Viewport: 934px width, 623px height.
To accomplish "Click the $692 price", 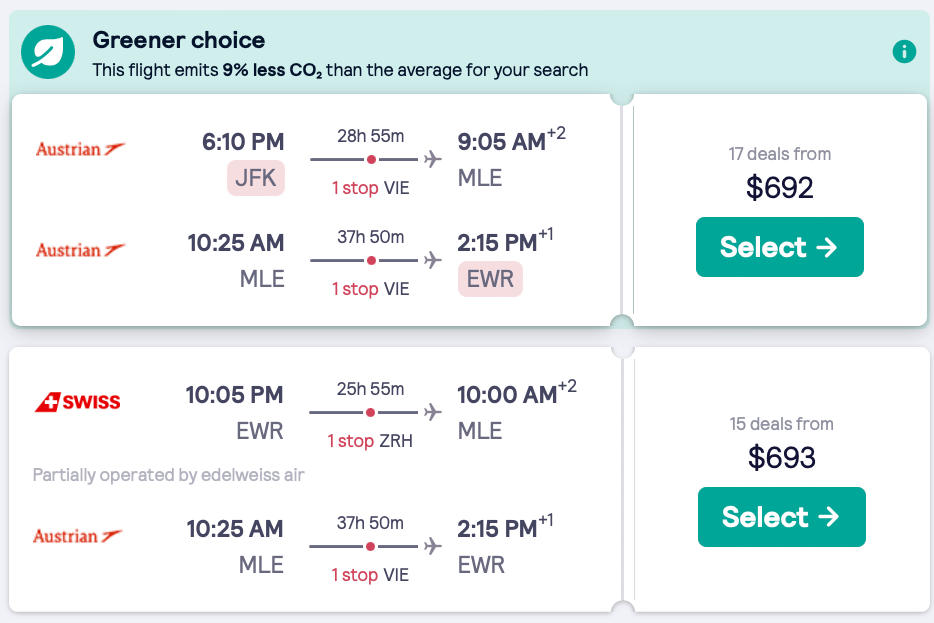I will (780, 187).
